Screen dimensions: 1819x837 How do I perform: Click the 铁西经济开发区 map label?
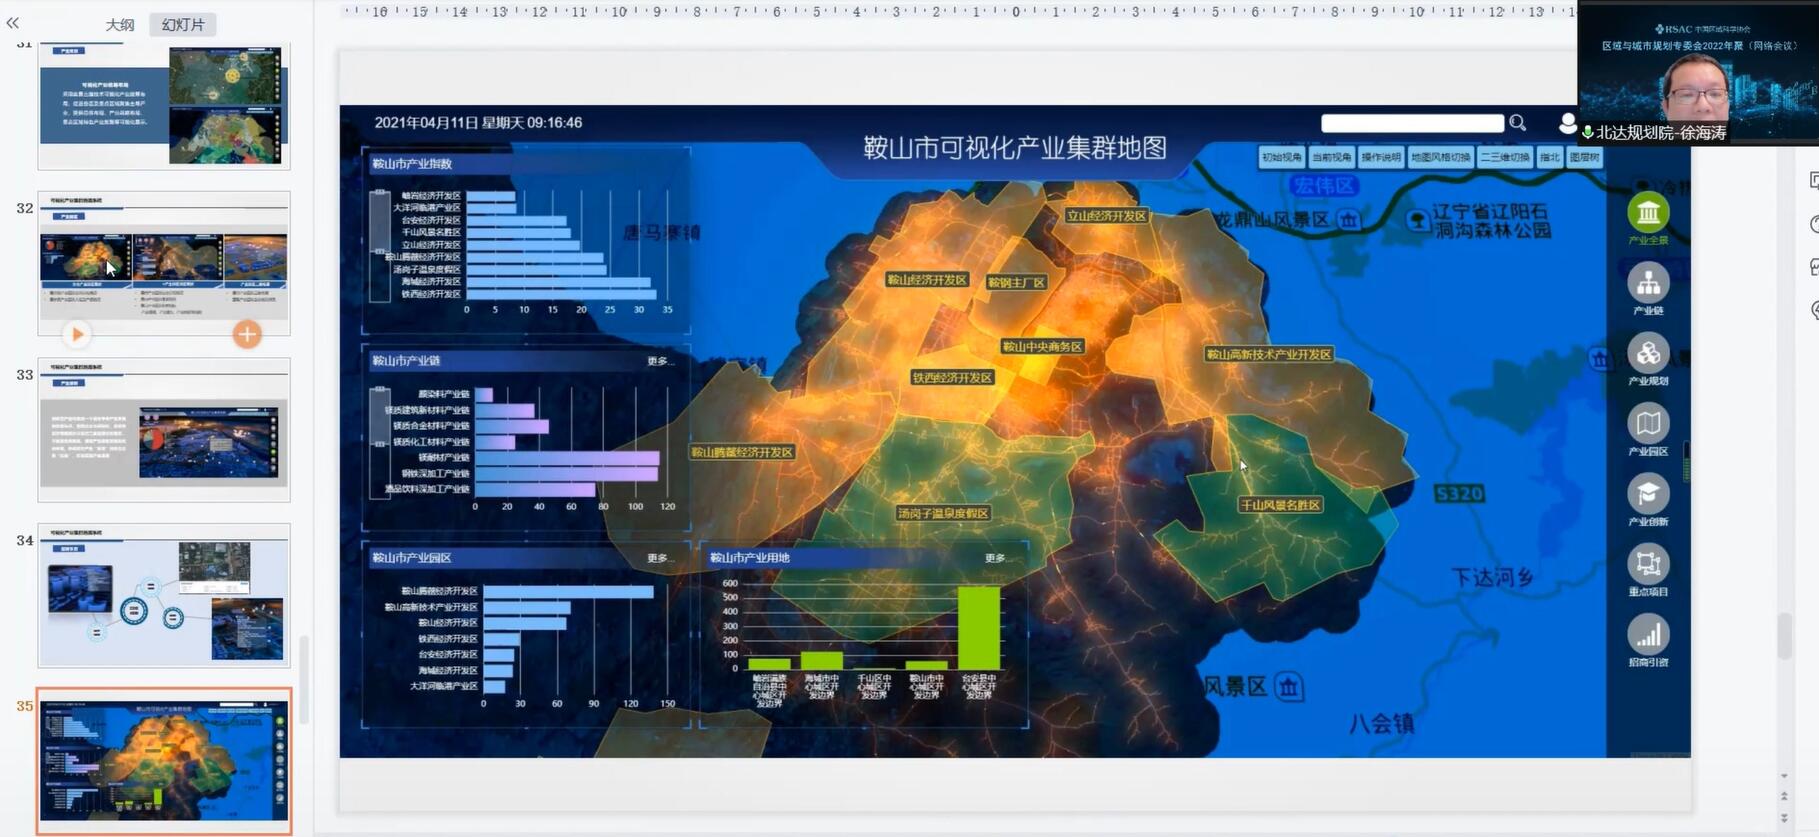(x=952, y=377)
